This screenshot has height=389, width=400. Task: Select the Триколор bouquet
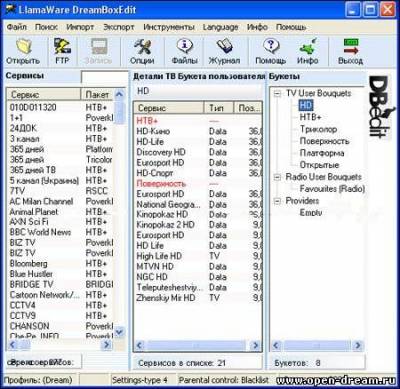click(318, 129)
